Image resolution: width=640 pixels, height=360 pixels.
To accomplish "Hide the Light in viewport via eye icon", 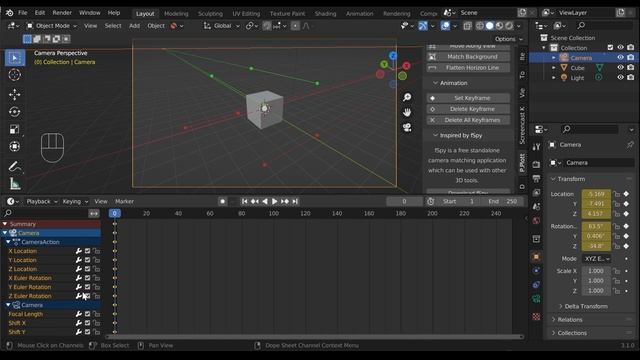I will [x=620, y=77].
